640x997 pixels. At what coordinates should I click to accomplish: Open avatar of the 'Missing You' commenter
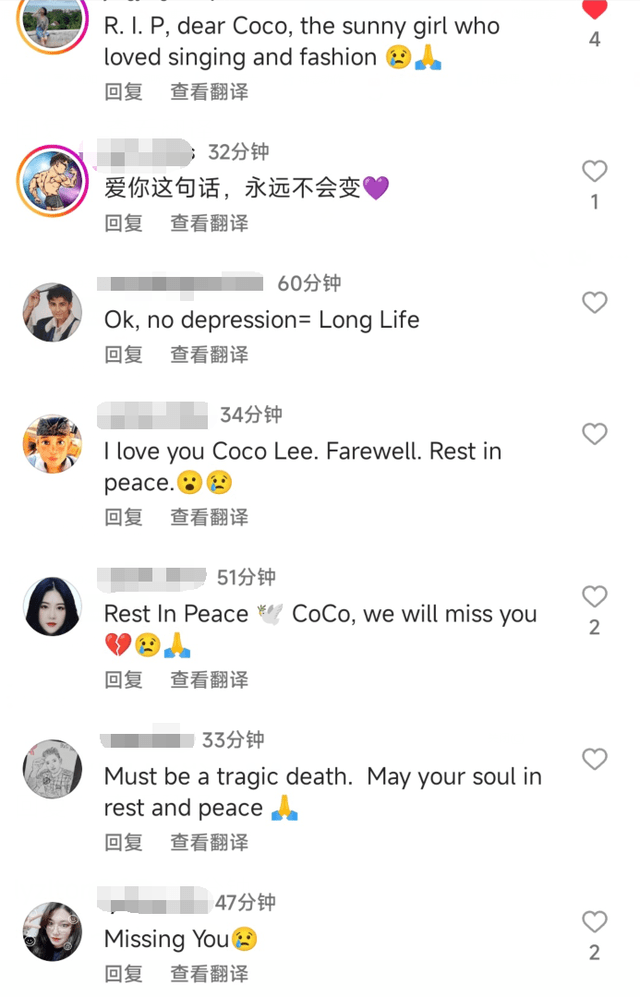(x=53, y=932)
